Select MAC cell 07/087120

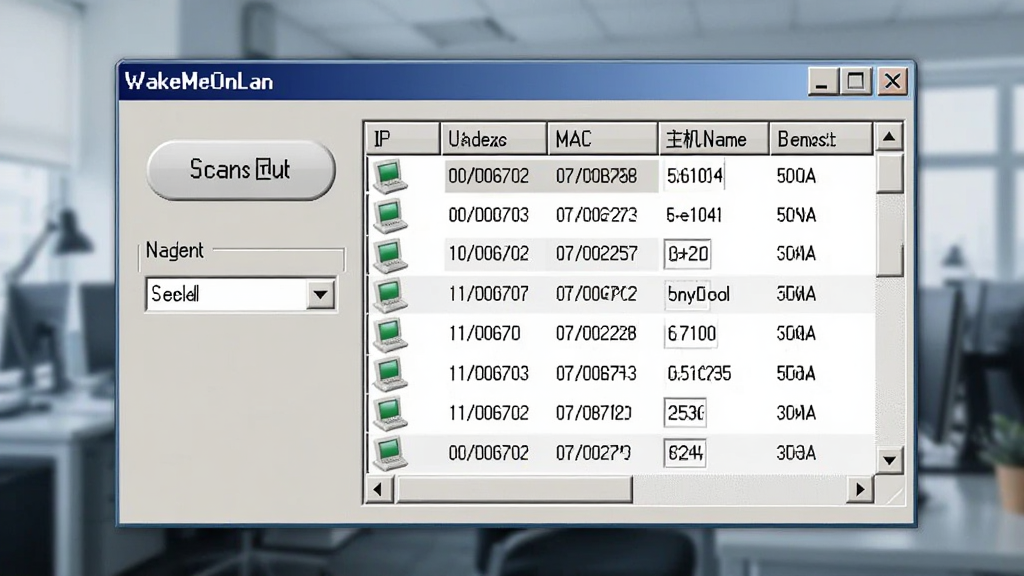[x=594, y=413]
